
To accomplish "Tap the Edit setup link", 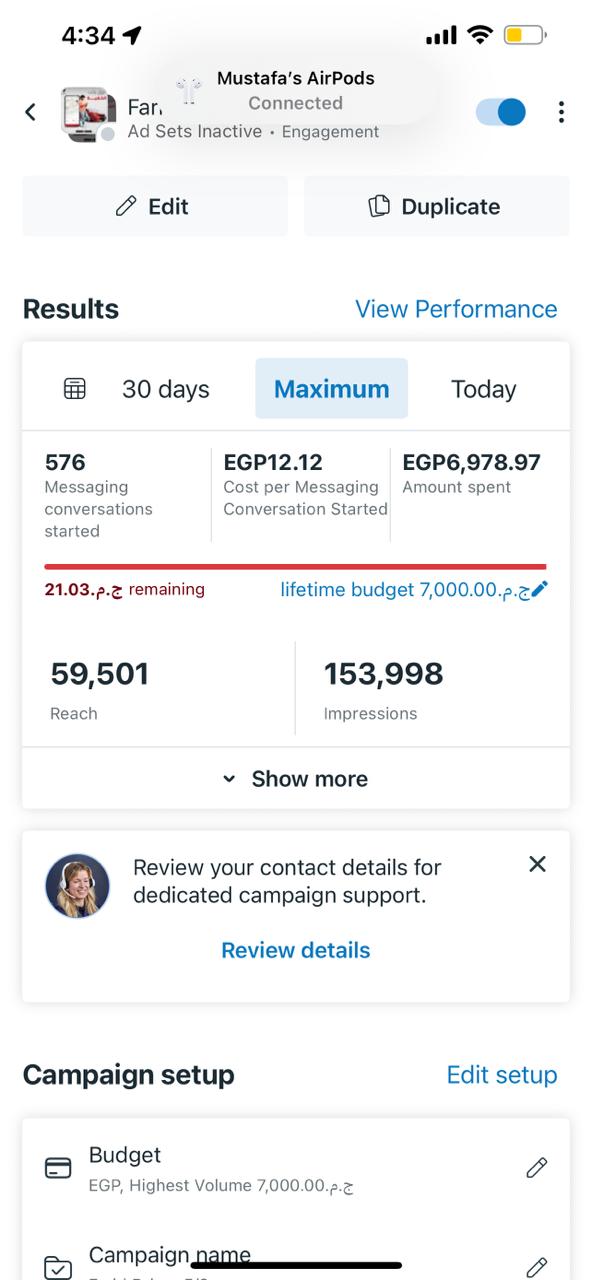I will coord(502,1075).
